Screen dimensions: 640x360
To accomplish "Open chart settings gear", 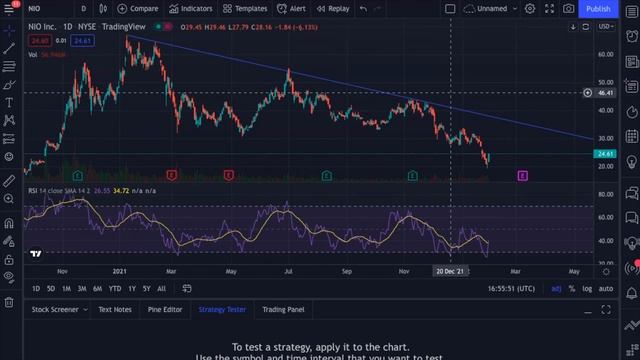I will (530, 9).
